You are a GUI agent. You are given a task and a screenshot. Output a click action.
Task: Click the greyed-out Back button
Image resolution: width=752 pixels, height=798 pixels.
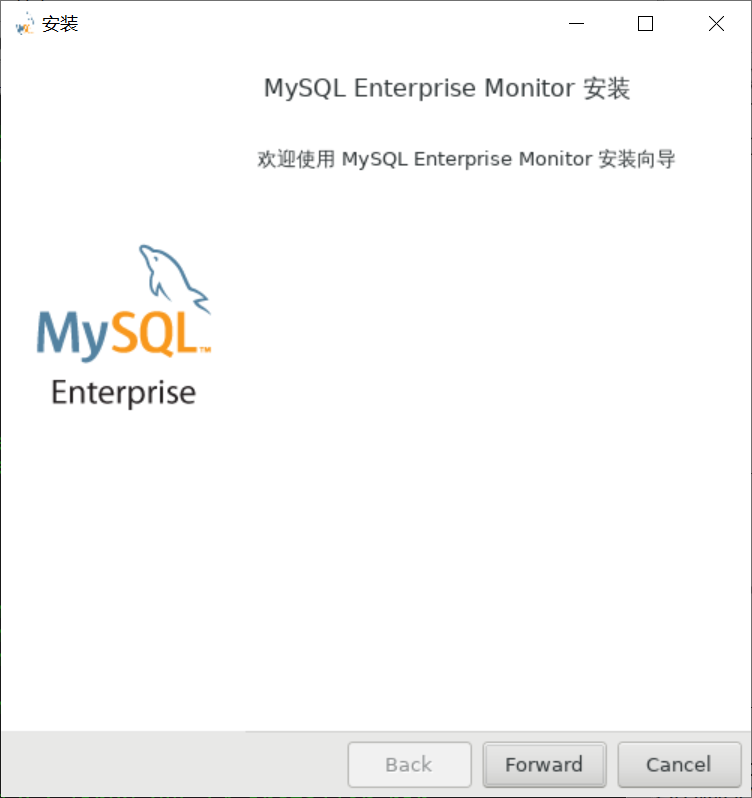(409, 765)
